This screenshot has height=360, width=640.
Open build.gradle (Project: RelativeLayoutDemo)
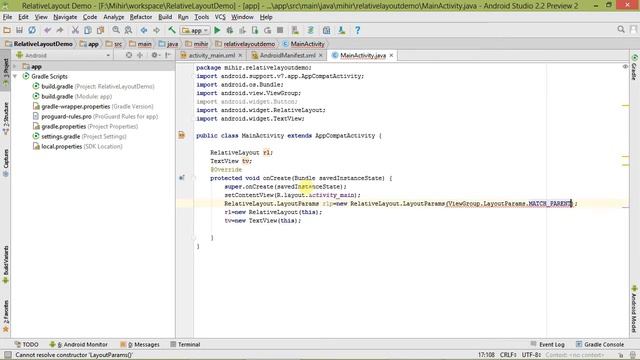pyautogui.click(x=93, y=87)
